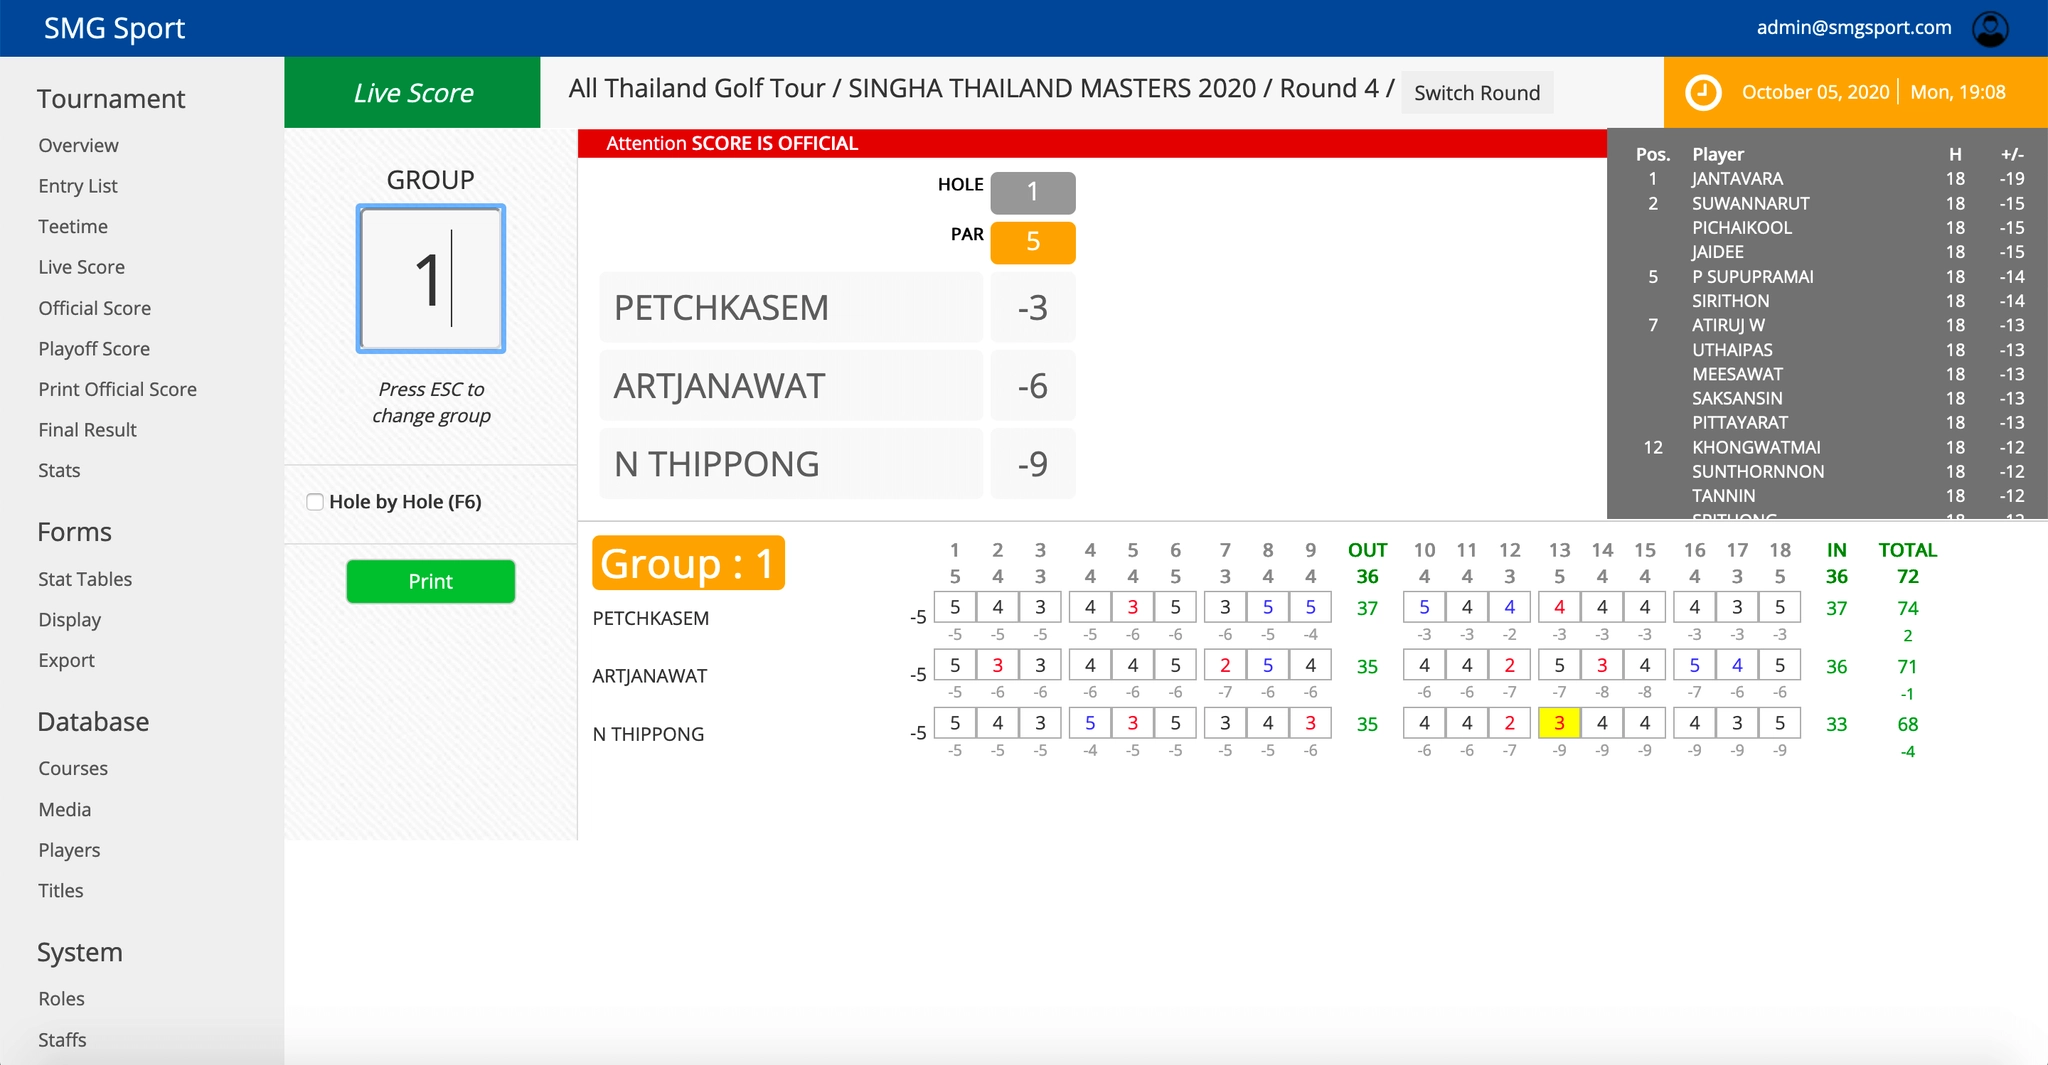
Task: Click the orange PAR 5 box
Action: (x=1032, y=242)
